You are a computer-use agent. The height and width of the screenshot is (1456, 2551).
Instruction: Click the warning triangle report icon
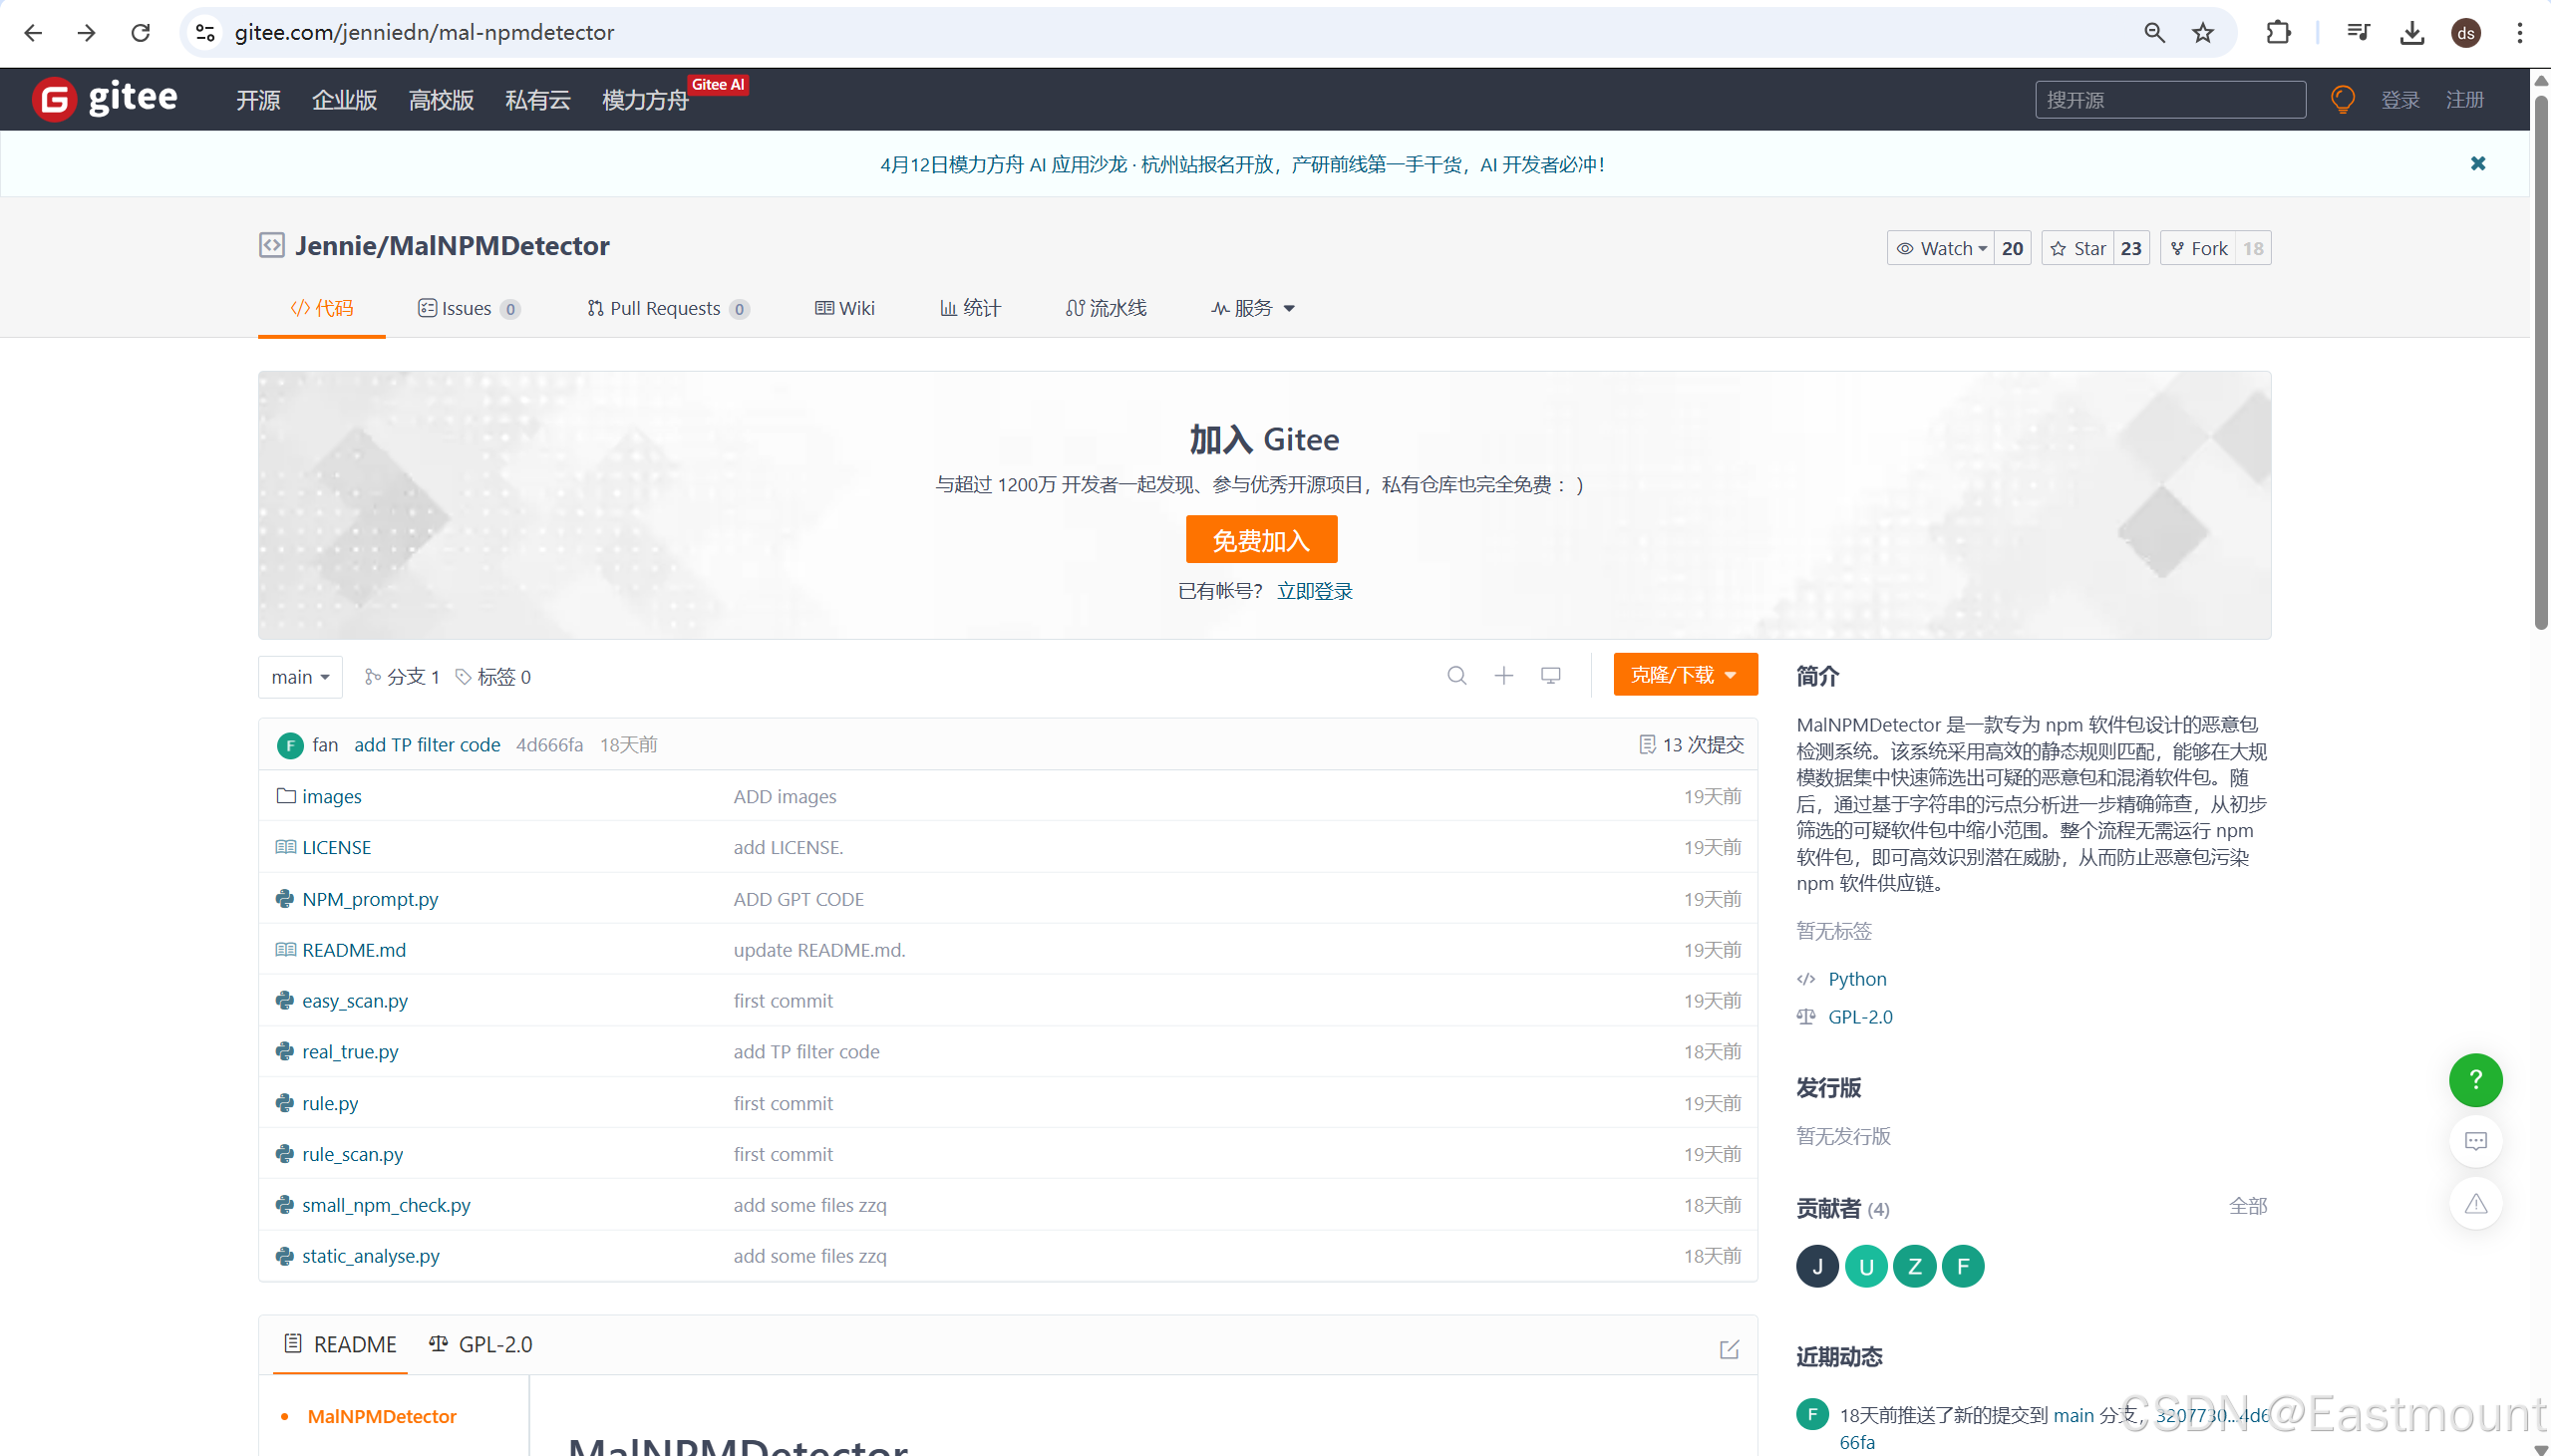coord(2475,1204)
